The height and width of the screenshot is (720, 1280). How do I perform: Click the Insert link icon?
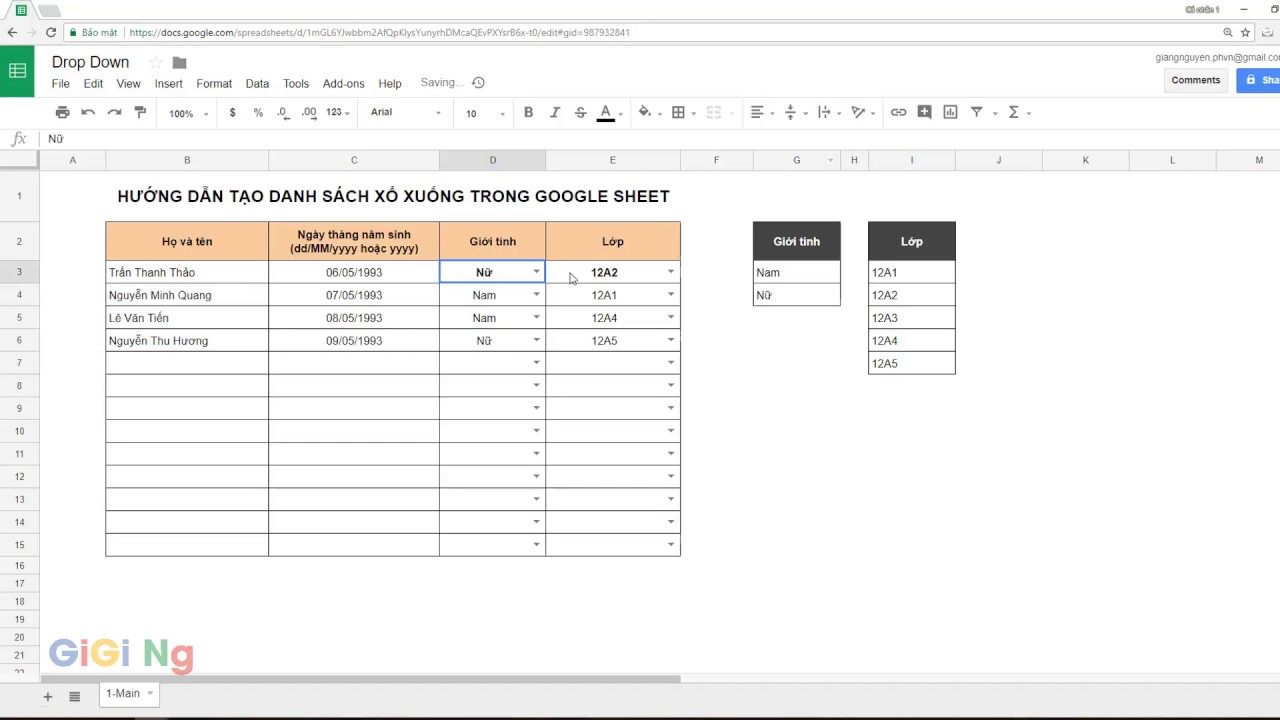[898, 113]
